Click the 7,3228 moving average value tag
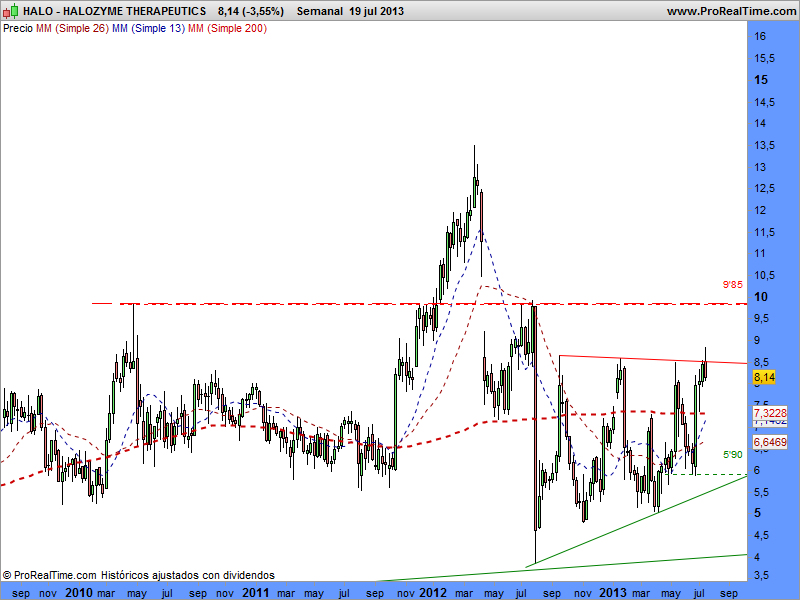The width and height of the screenshot is (800, 600). [770, 413]
